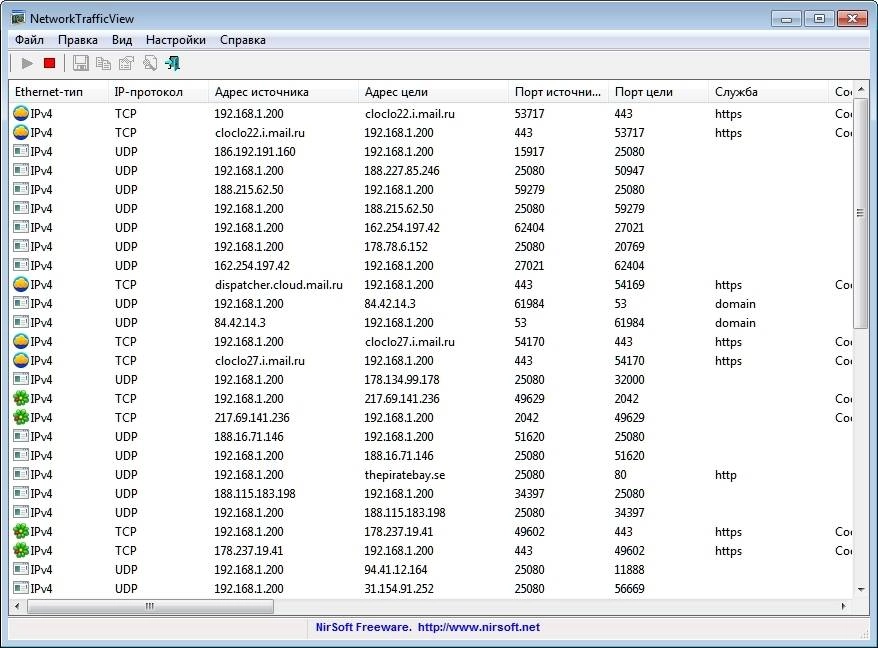Sort by the Адрес источника column header

tap(283, 92)
